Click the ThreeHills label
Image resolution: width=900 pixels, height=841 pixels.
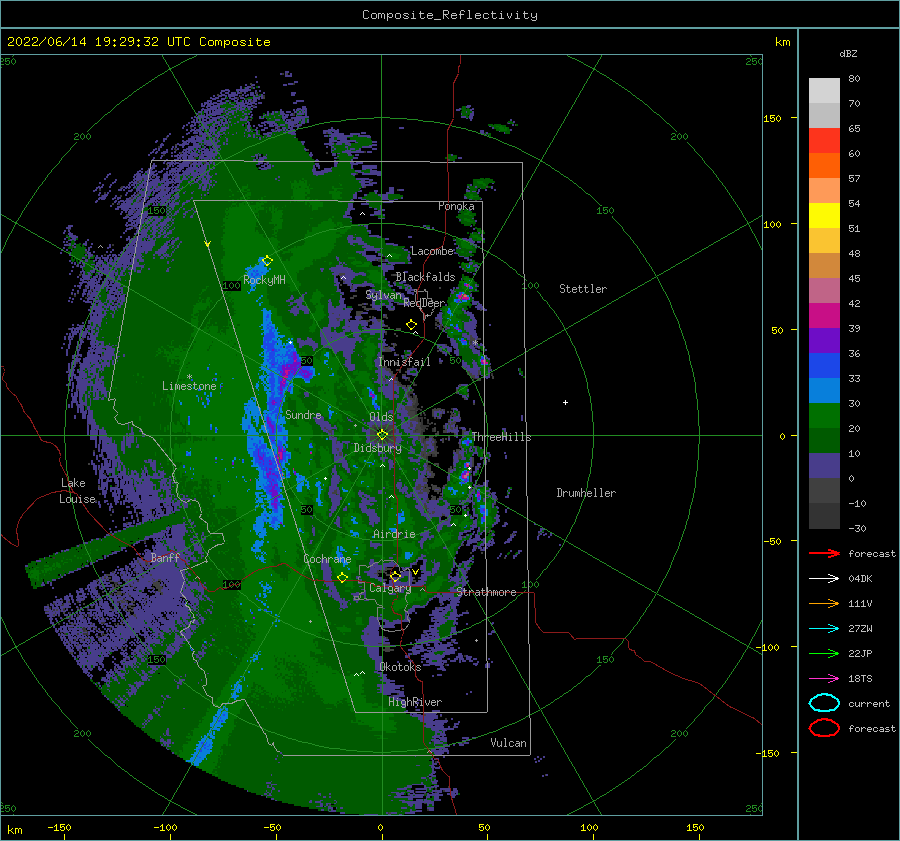501,437
